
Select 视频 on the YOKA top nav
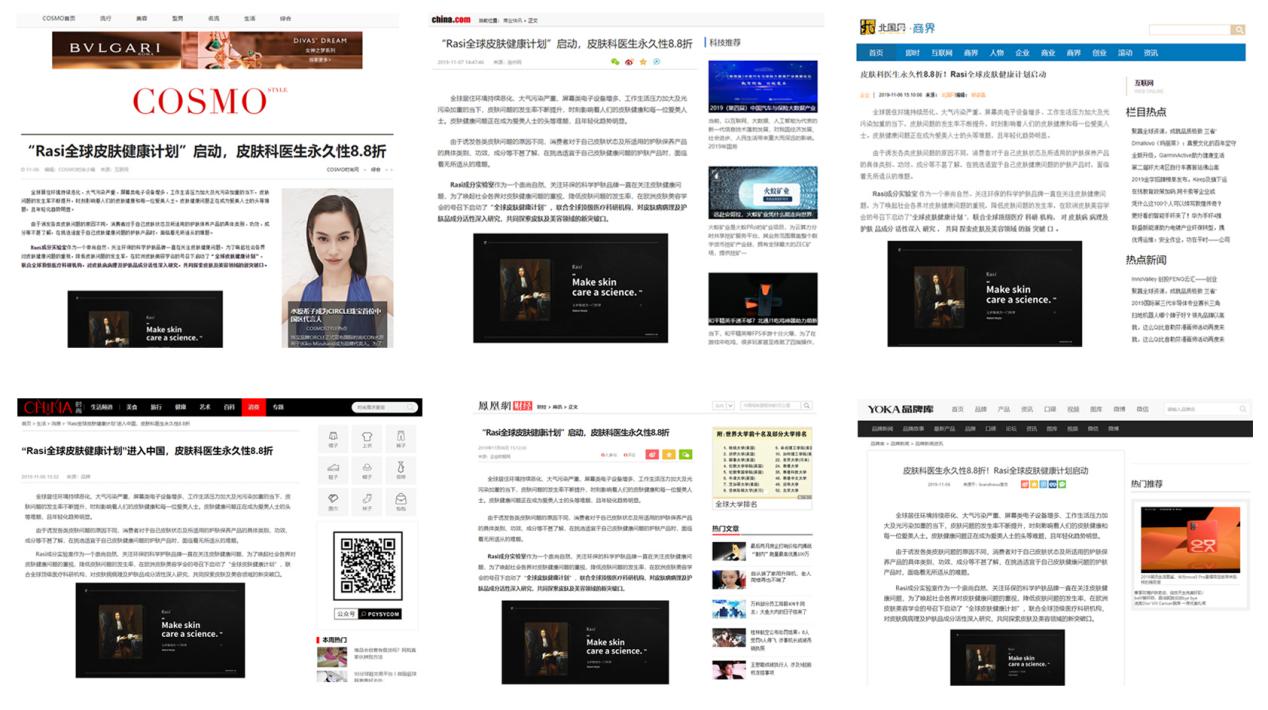point(1072,409)
